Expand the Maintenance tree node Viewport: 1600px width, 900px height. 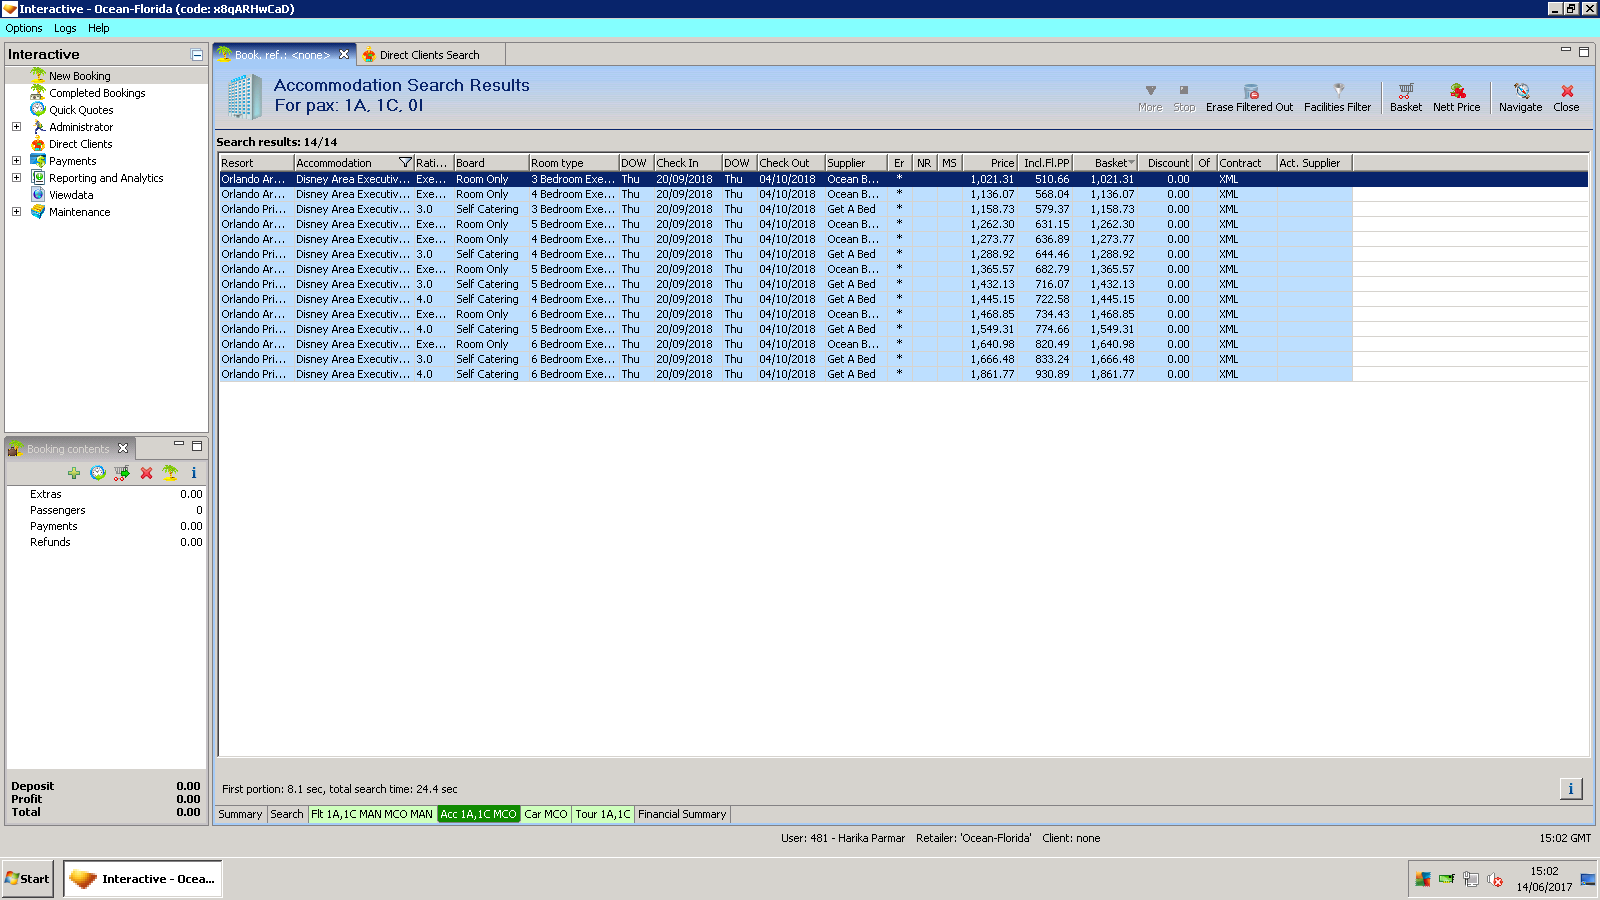(x=16, y=212)
